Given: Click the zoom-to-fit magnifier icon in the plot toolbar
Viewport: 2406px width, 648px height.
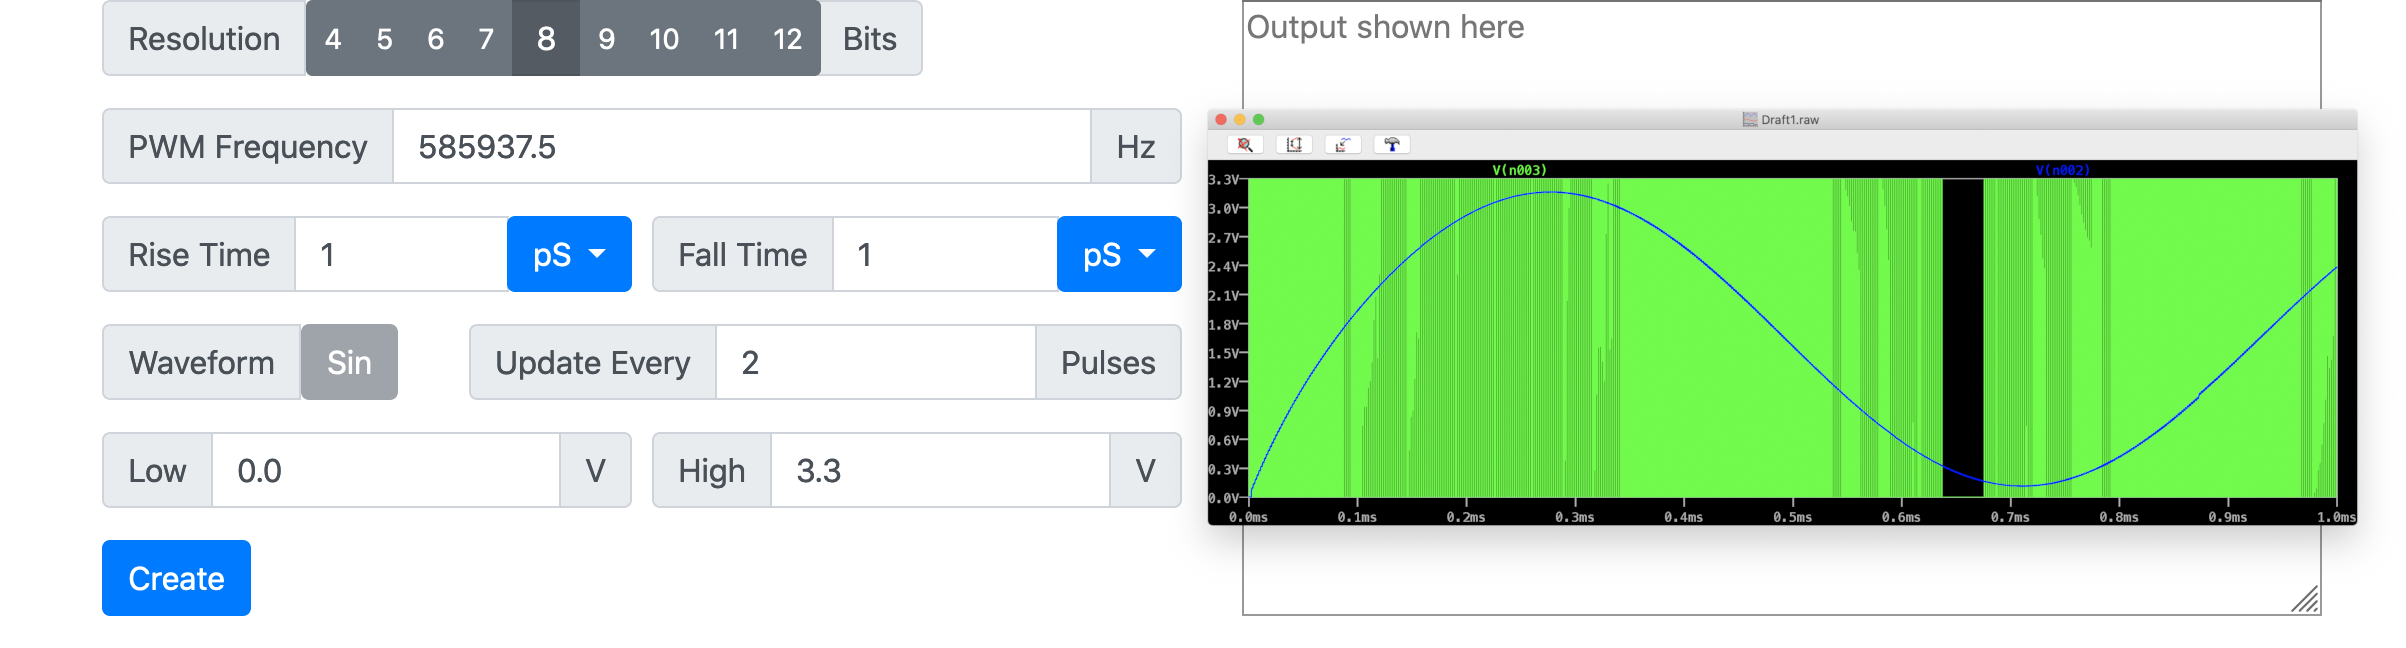Looking at the screenshot, I should point(1245,145).
